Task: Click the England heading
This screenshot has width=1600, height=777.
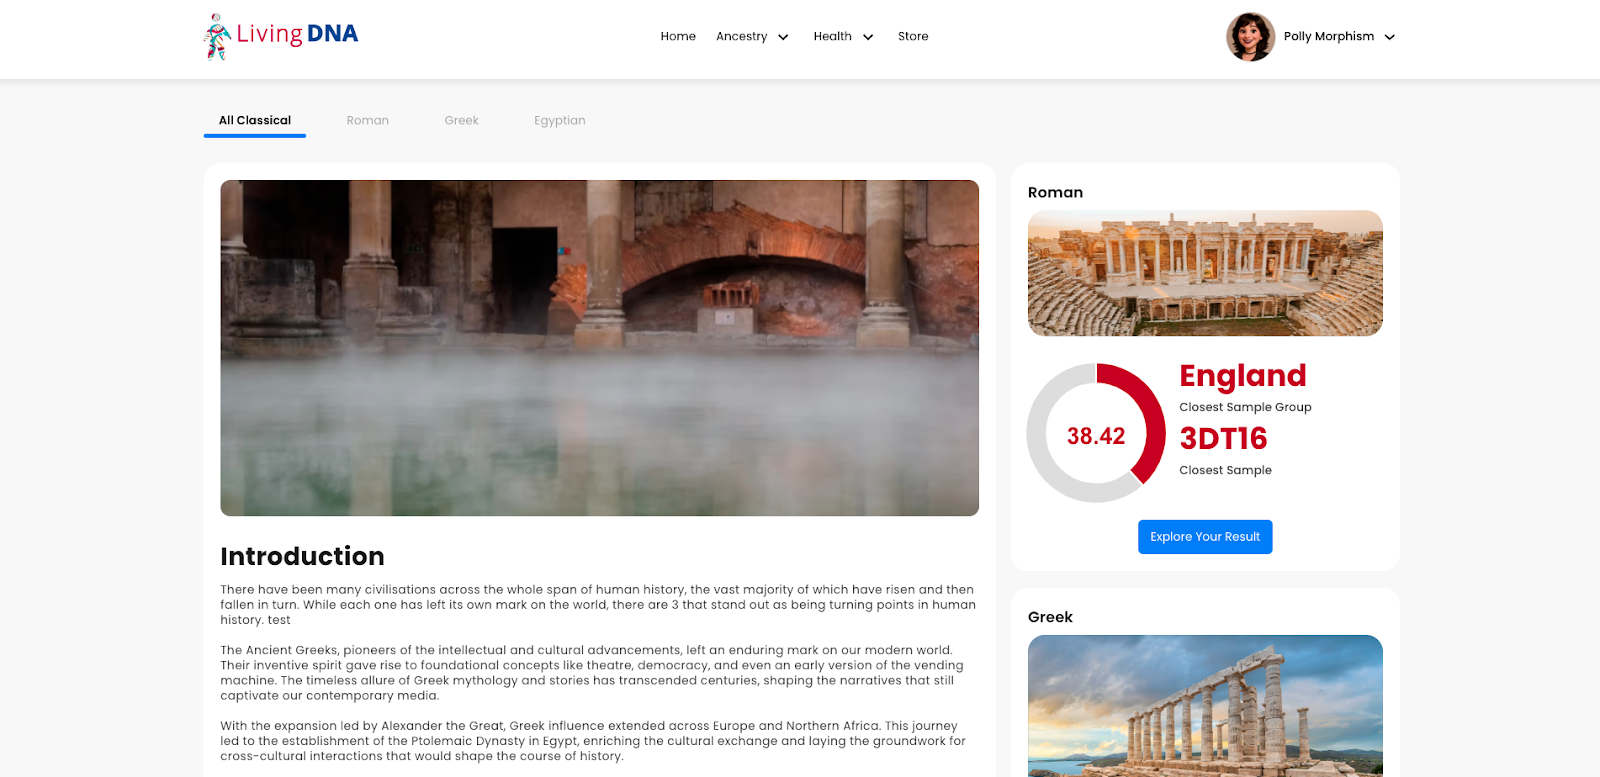Action: [1243, 376]
